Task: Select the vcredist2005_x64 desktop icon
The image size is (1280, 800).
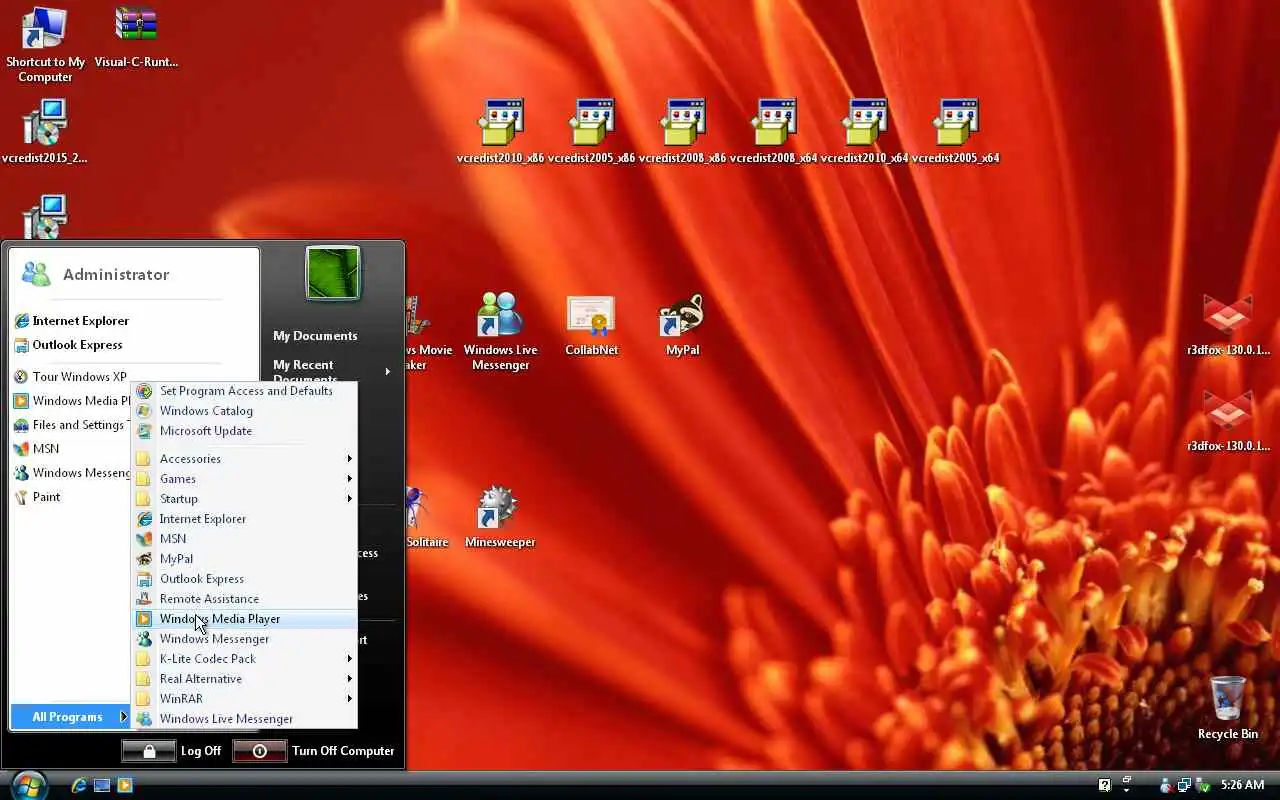Action: click(x=955, y=131)
